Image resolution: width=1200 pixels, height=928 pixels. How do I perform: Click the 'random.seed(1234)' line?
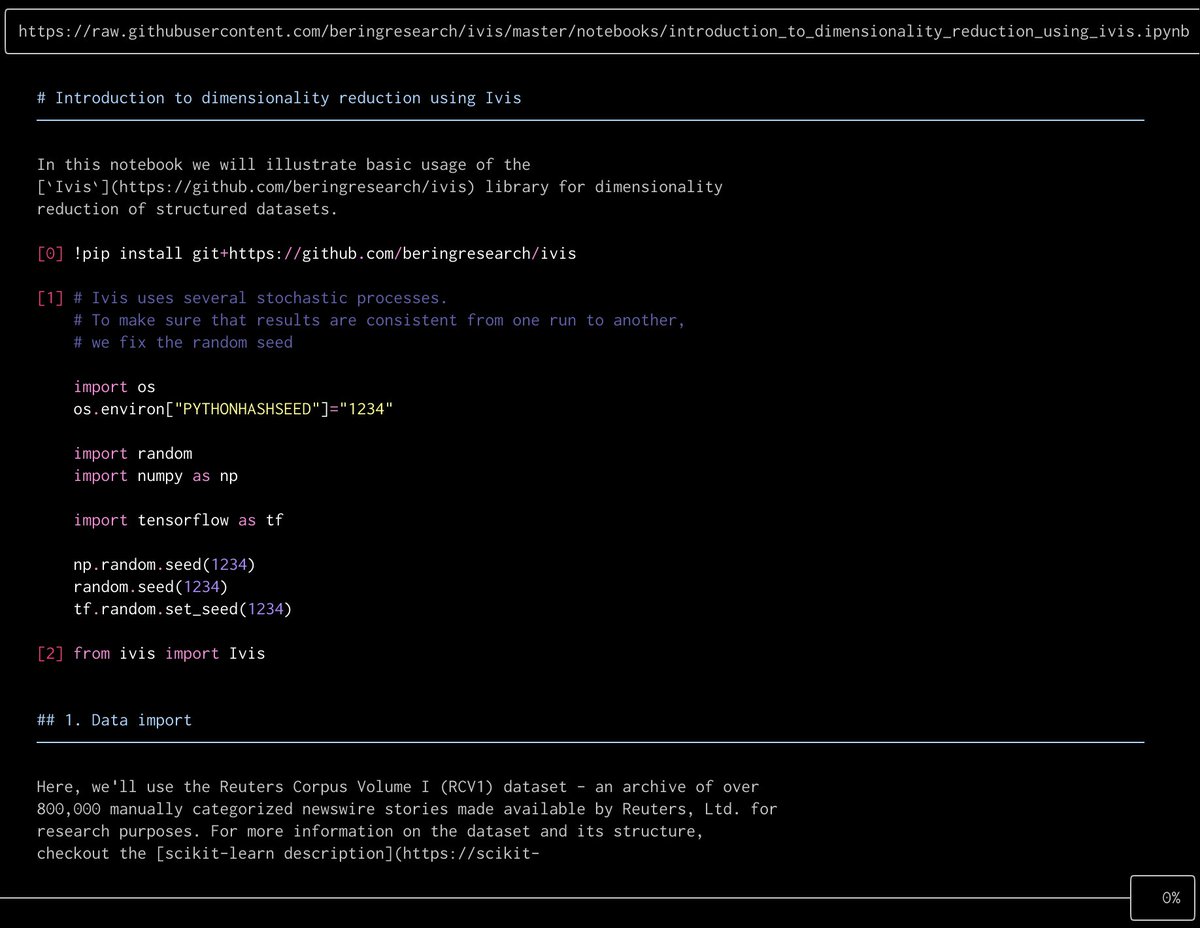pos(151,586)
